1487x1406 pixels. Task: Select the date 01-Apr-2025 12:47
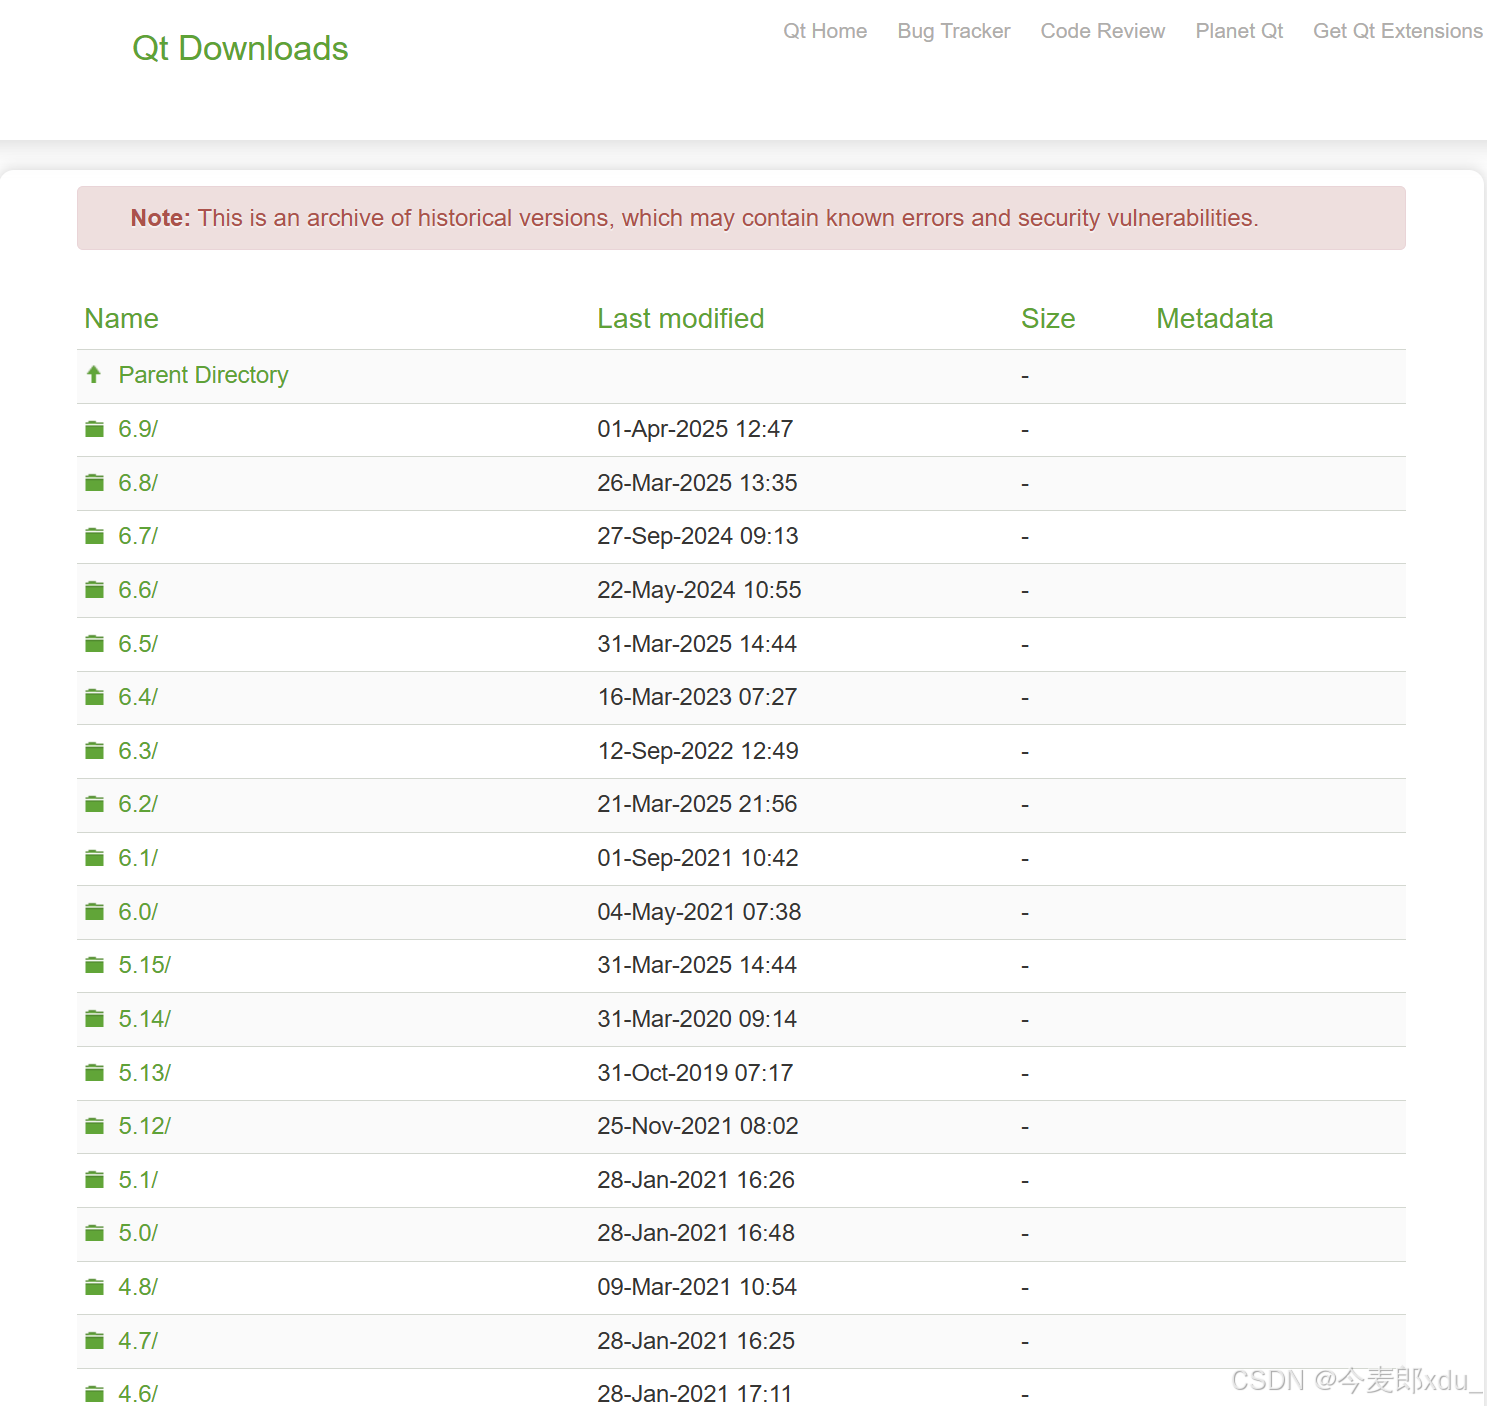tap(695, 429)
